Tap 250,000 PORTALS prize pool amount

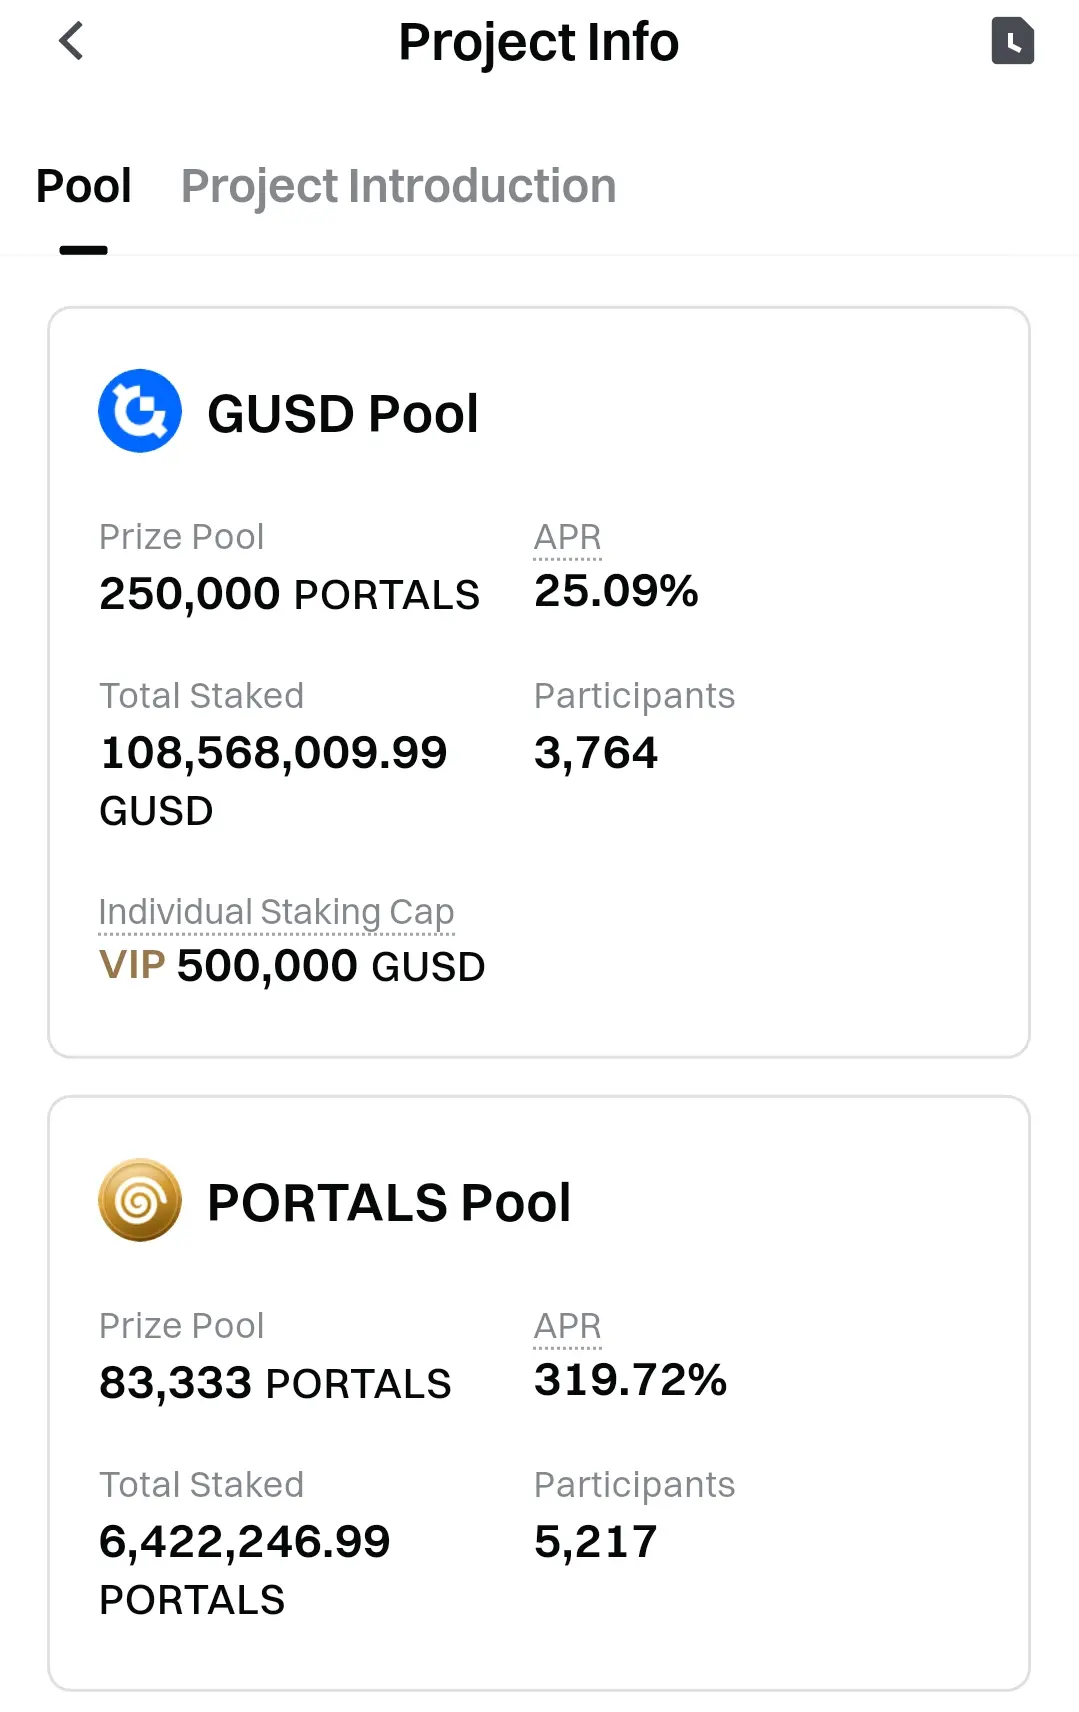[289, 594]
